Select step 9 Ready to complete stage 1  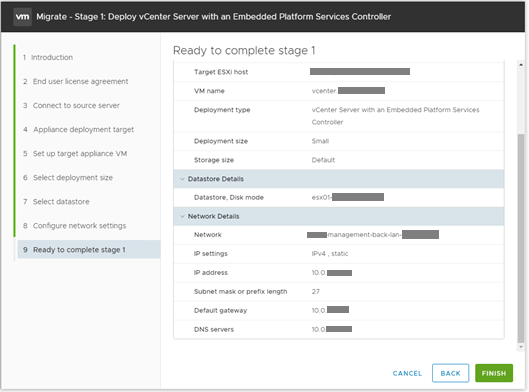tap(89, 250)
